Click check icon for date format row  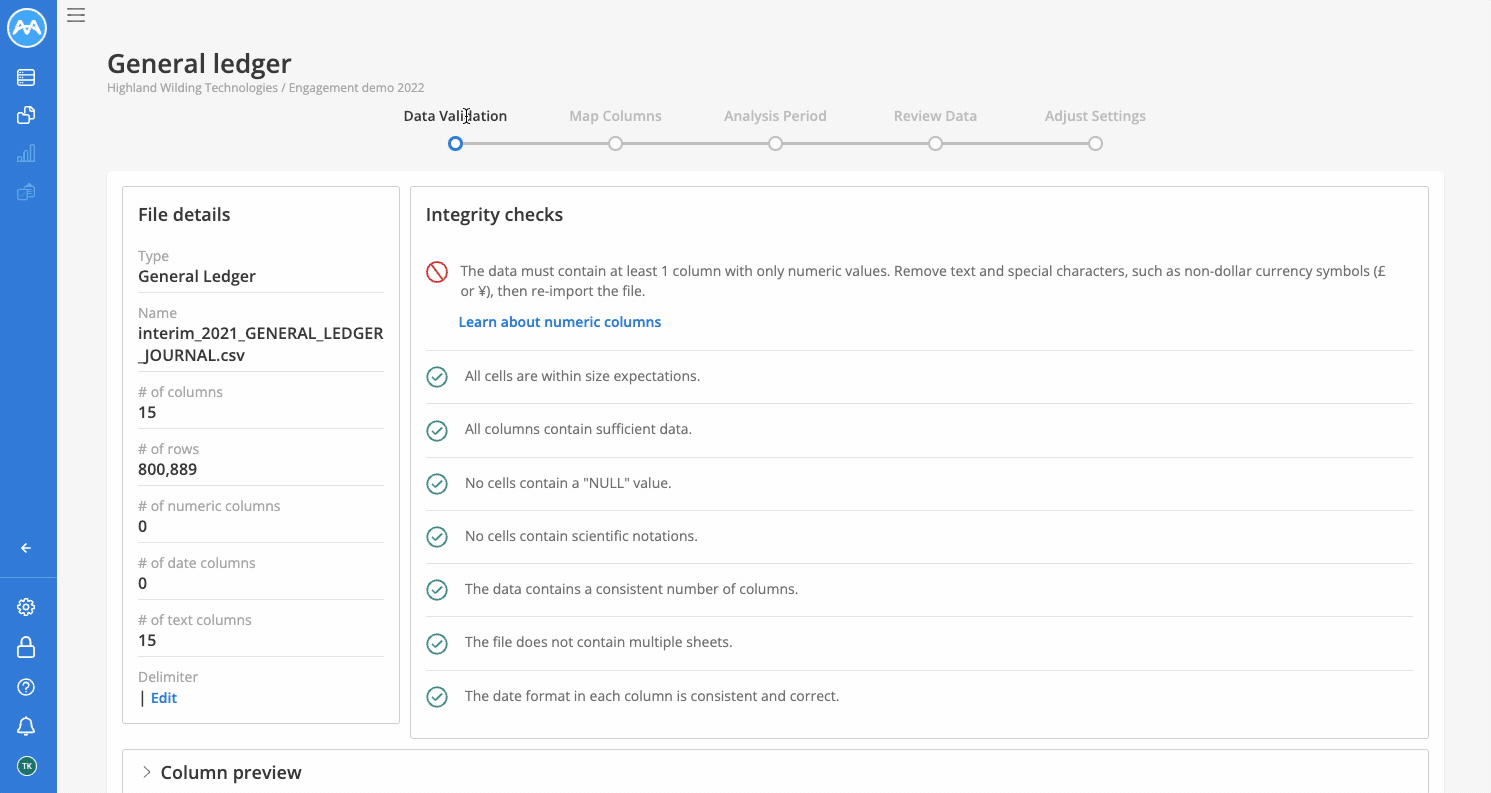click(x=437, y=696)
